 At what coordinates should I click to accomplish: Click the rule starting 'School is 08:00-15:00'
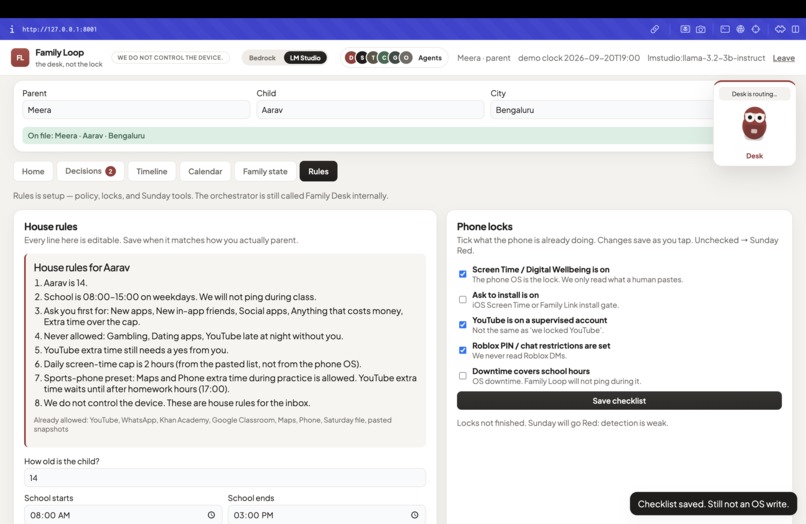[x=180, y=297]
